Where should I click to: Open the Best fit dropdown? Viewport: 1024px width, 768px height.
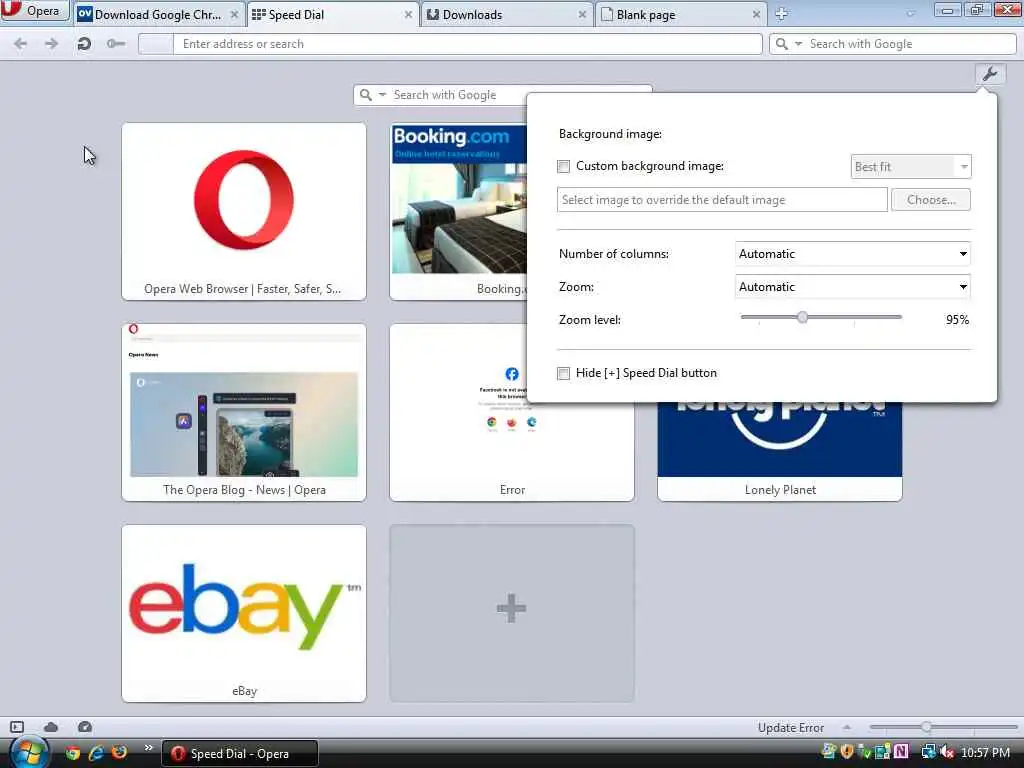[x=911, y=167]
